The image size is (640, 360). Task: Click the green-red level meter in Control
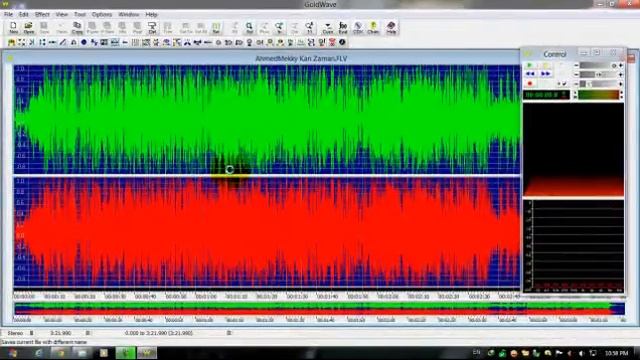click(598, 95)
